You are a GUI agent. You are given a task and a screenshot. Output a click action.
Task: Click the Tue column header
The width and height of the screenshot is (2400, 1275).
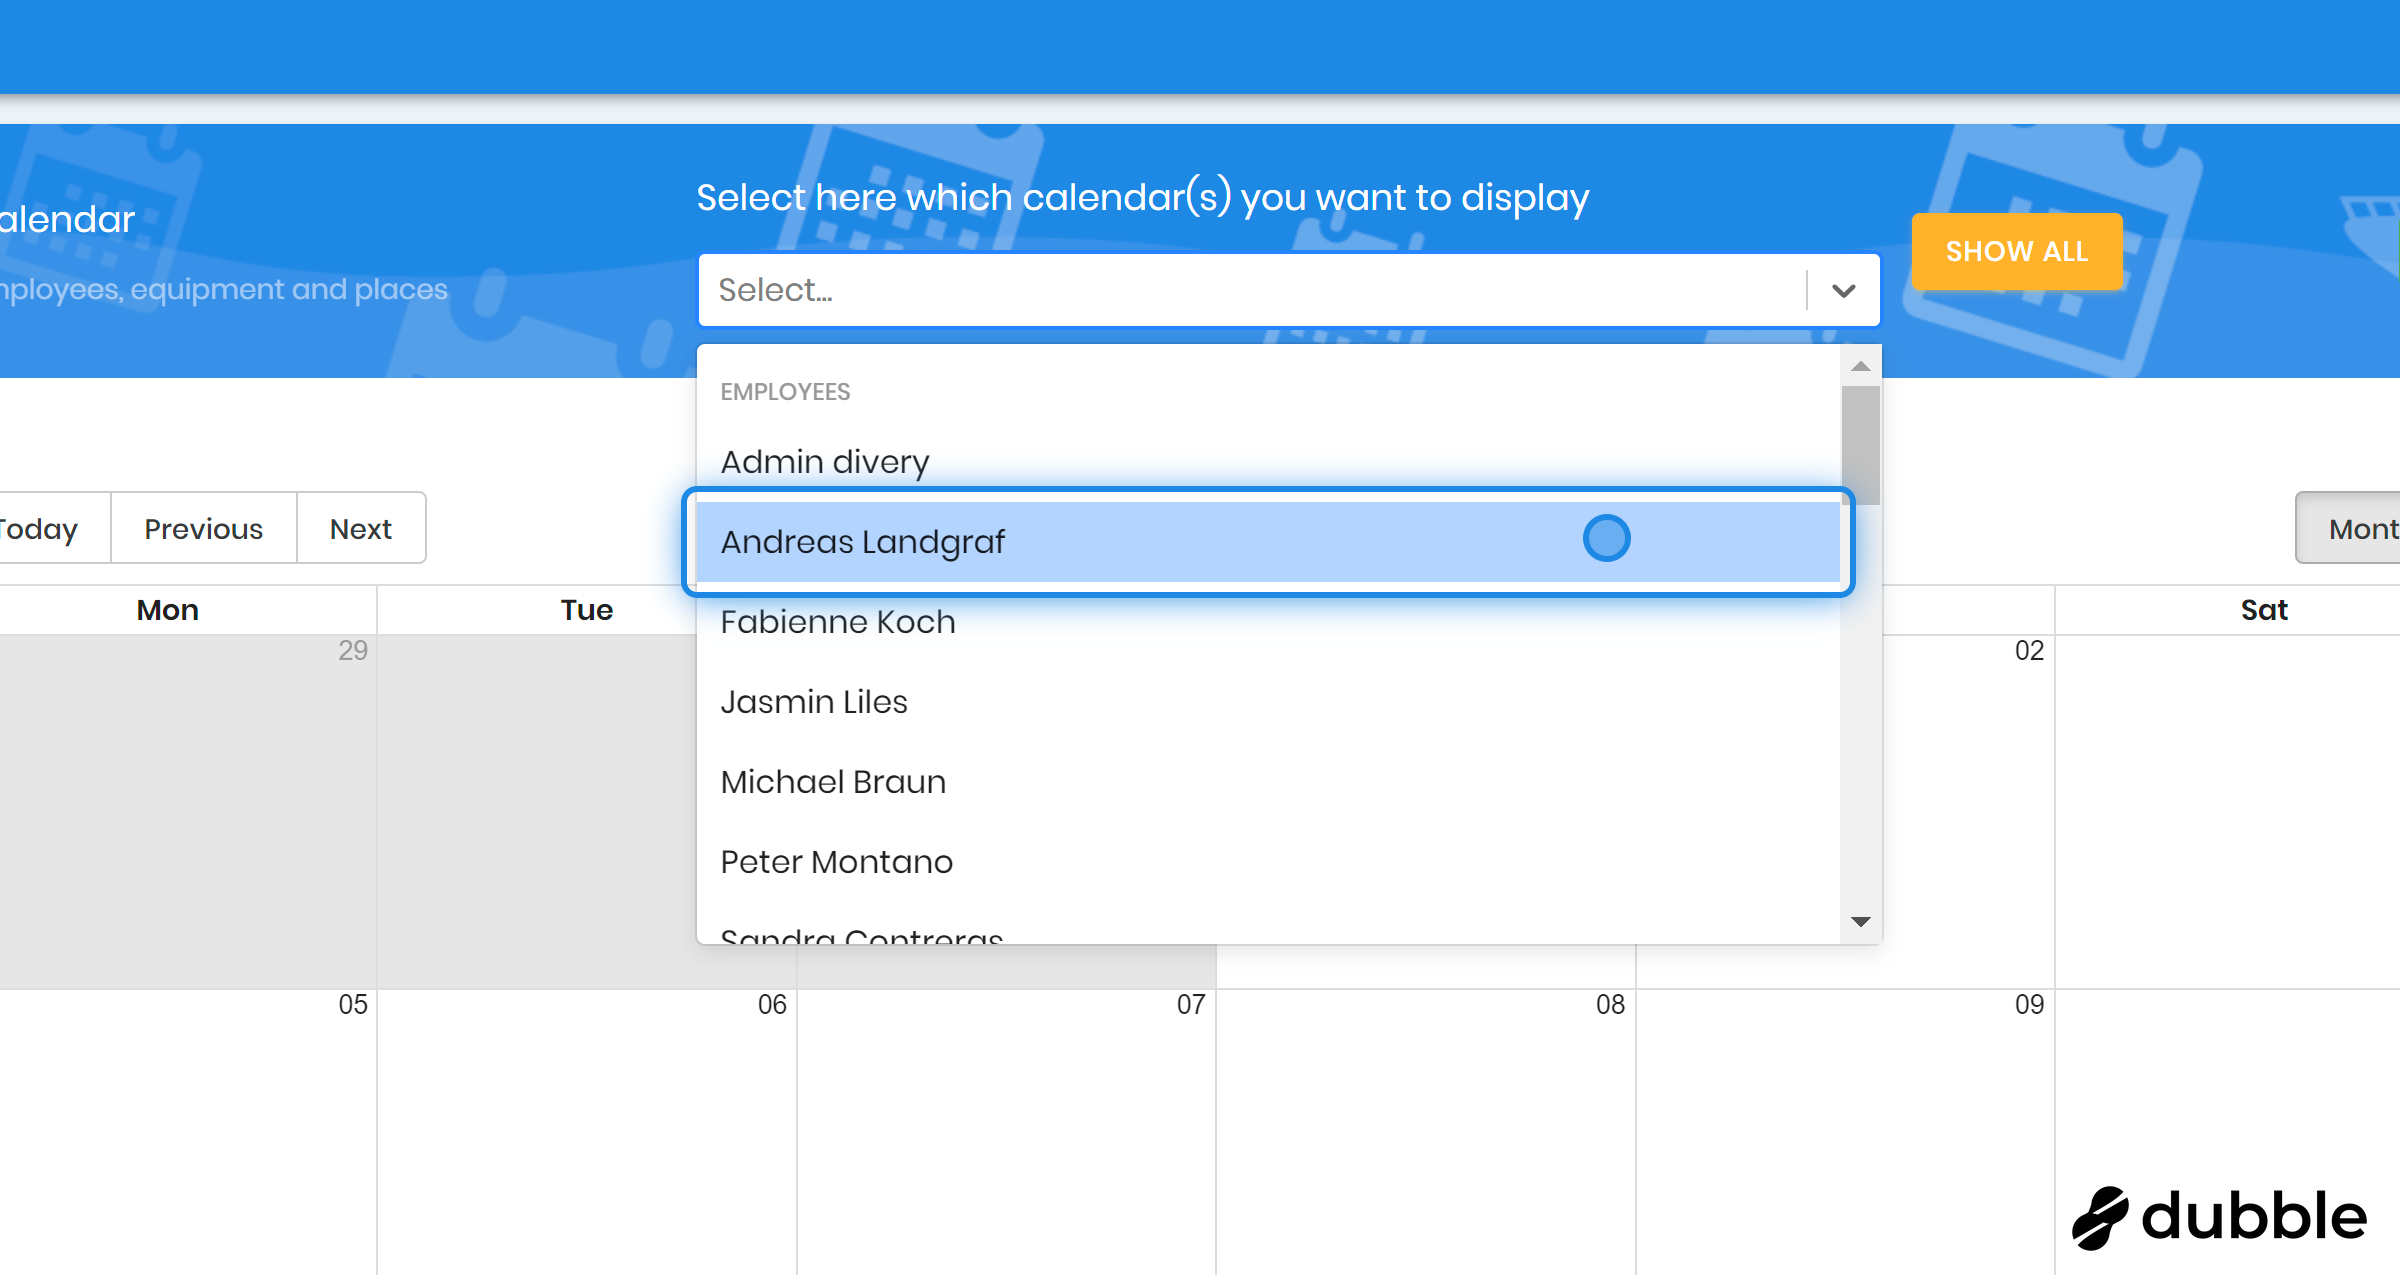[x=586, y=610]
